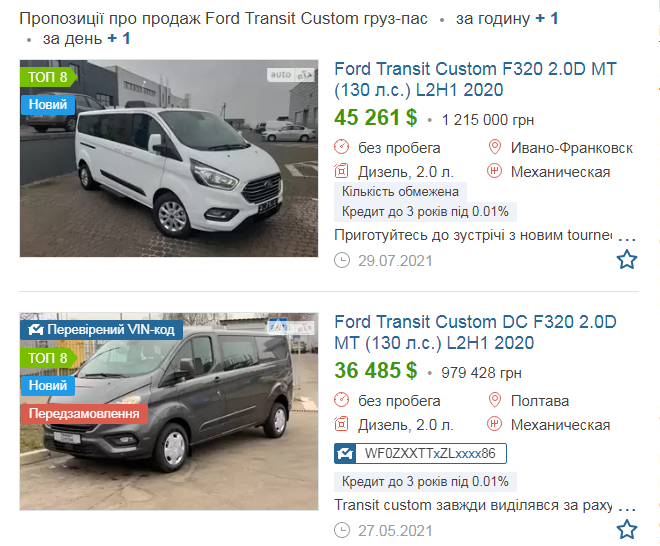Click the Передзамовлення badge on gray van
The width and height of the screenshot is (660, 546).
[x=84, y=413]
